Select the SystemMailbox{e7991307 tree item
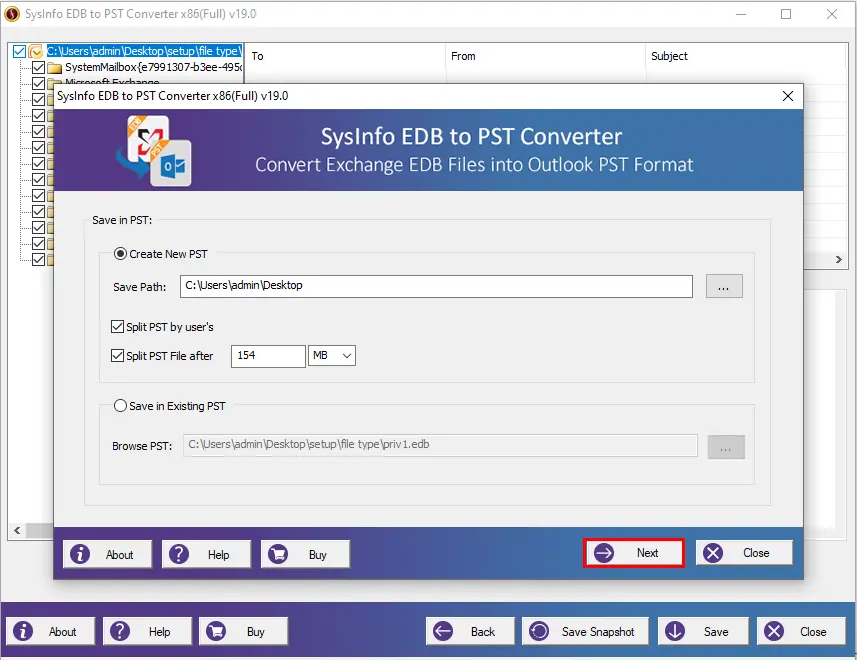Image resolution: width=857 pixels, height=660 pixels. [154, 67]
